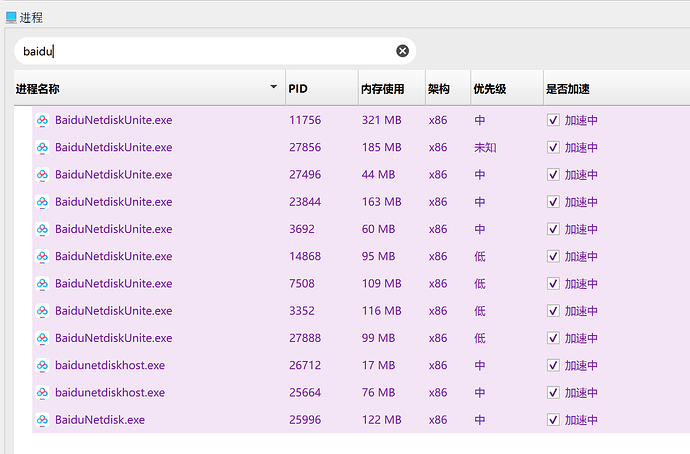Click PID value 25996

pyautogui.click(x=305, y=420)
